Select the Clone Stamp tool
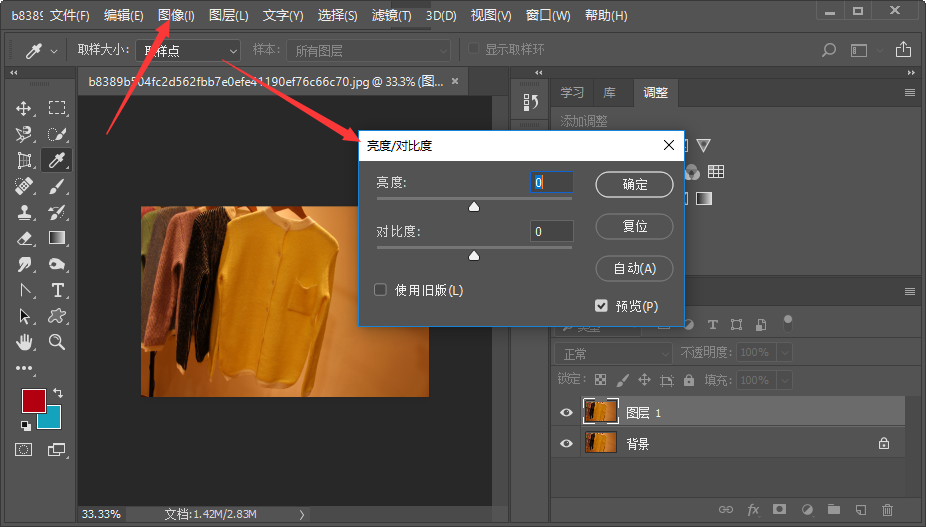 (24, 212)
